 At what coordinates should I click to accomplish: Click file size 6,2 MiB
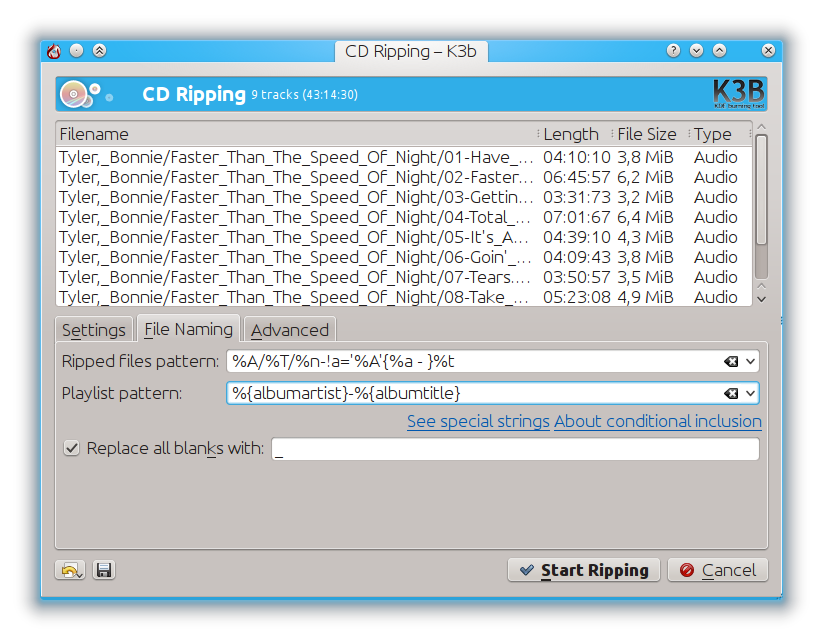click(x=645, y=177)
